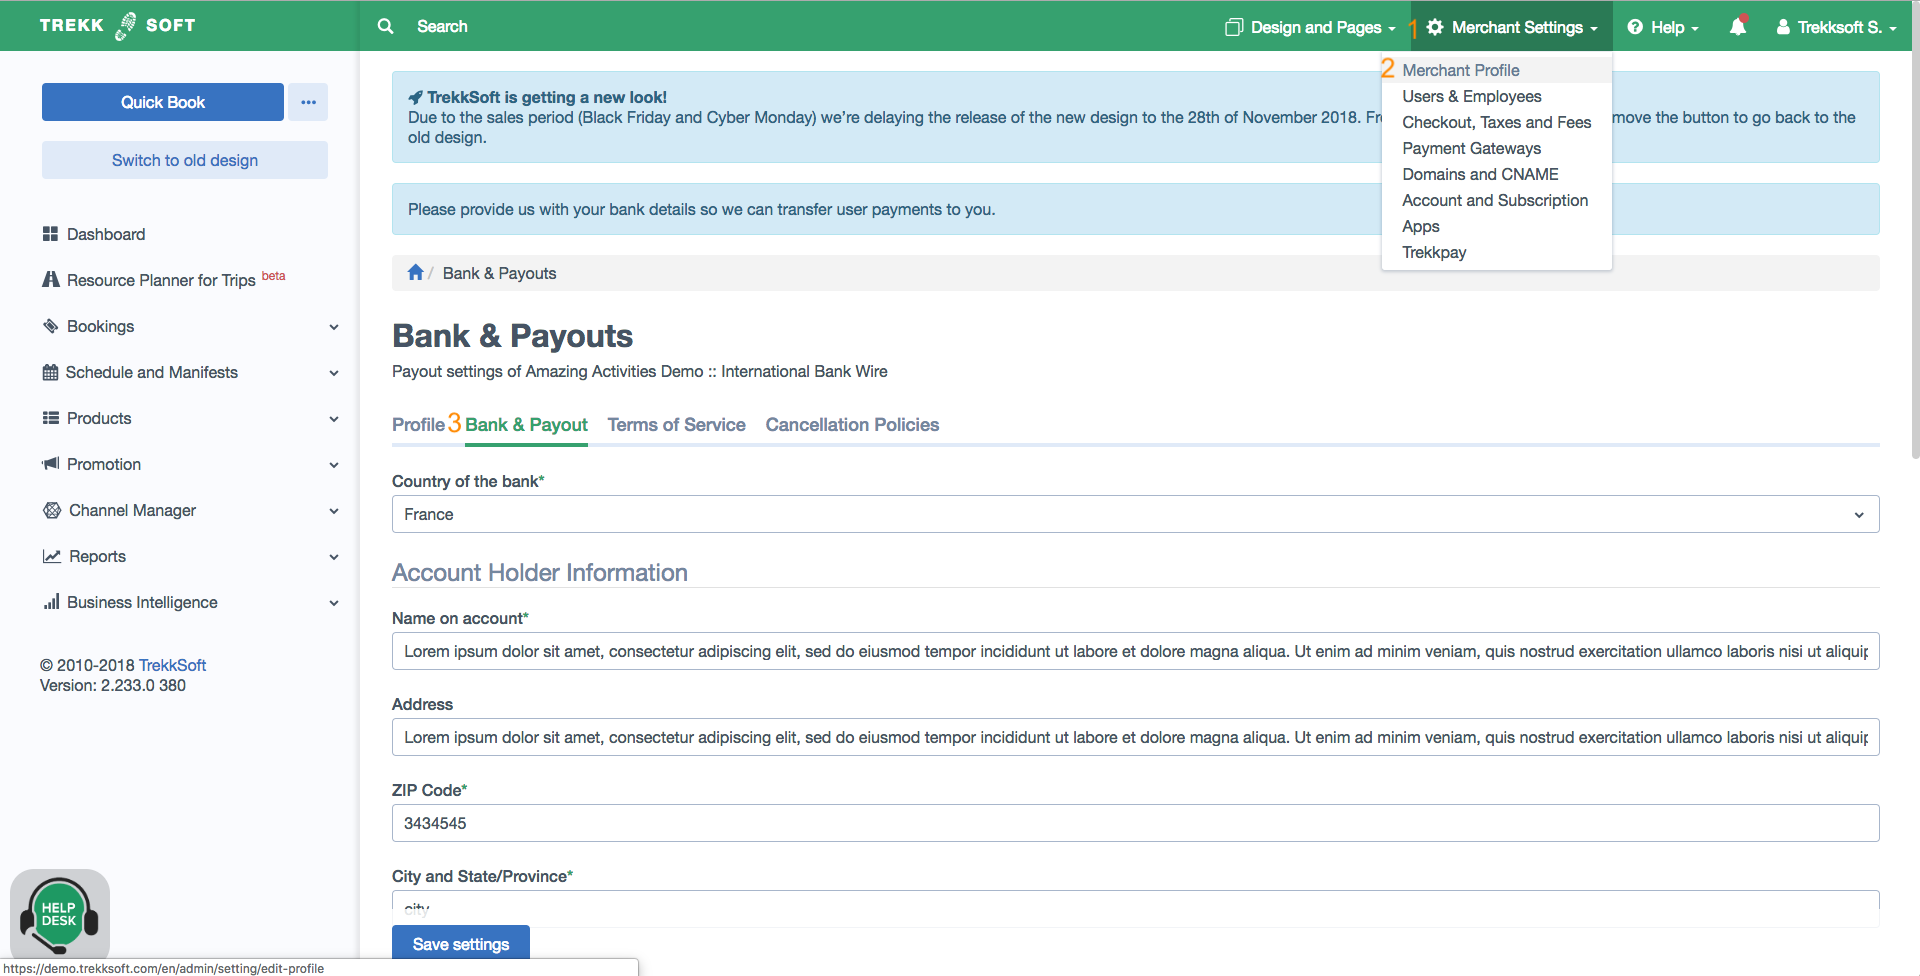This screenshot has height=976, width=1920.
Task: Open the TrekkSoft copyright link
Action: pos(172,665)
